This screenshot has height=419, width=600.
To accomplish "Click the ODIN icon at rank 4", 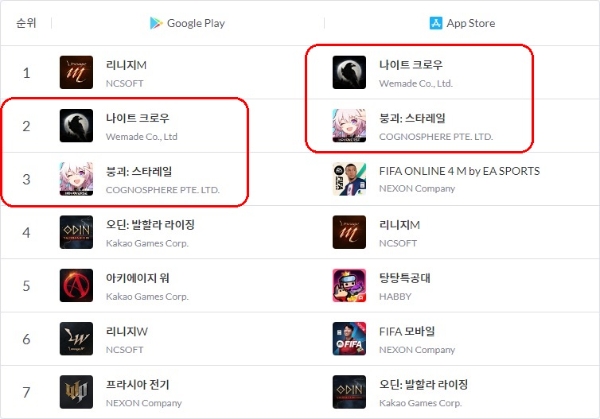I will (x=76, y=232).
